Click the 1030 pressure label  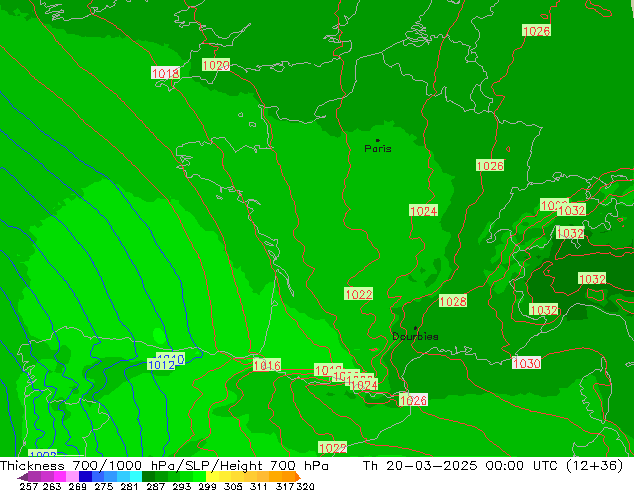(x=526, y=363)
